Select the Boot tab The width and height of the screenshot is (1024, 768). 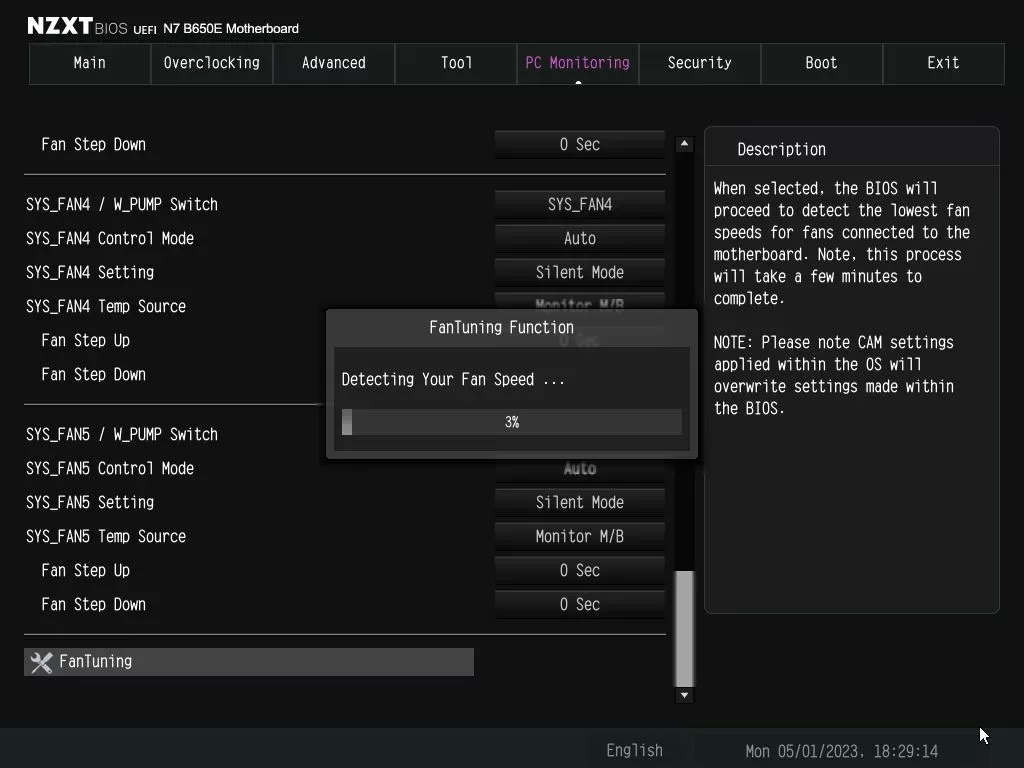click(821, 63)
